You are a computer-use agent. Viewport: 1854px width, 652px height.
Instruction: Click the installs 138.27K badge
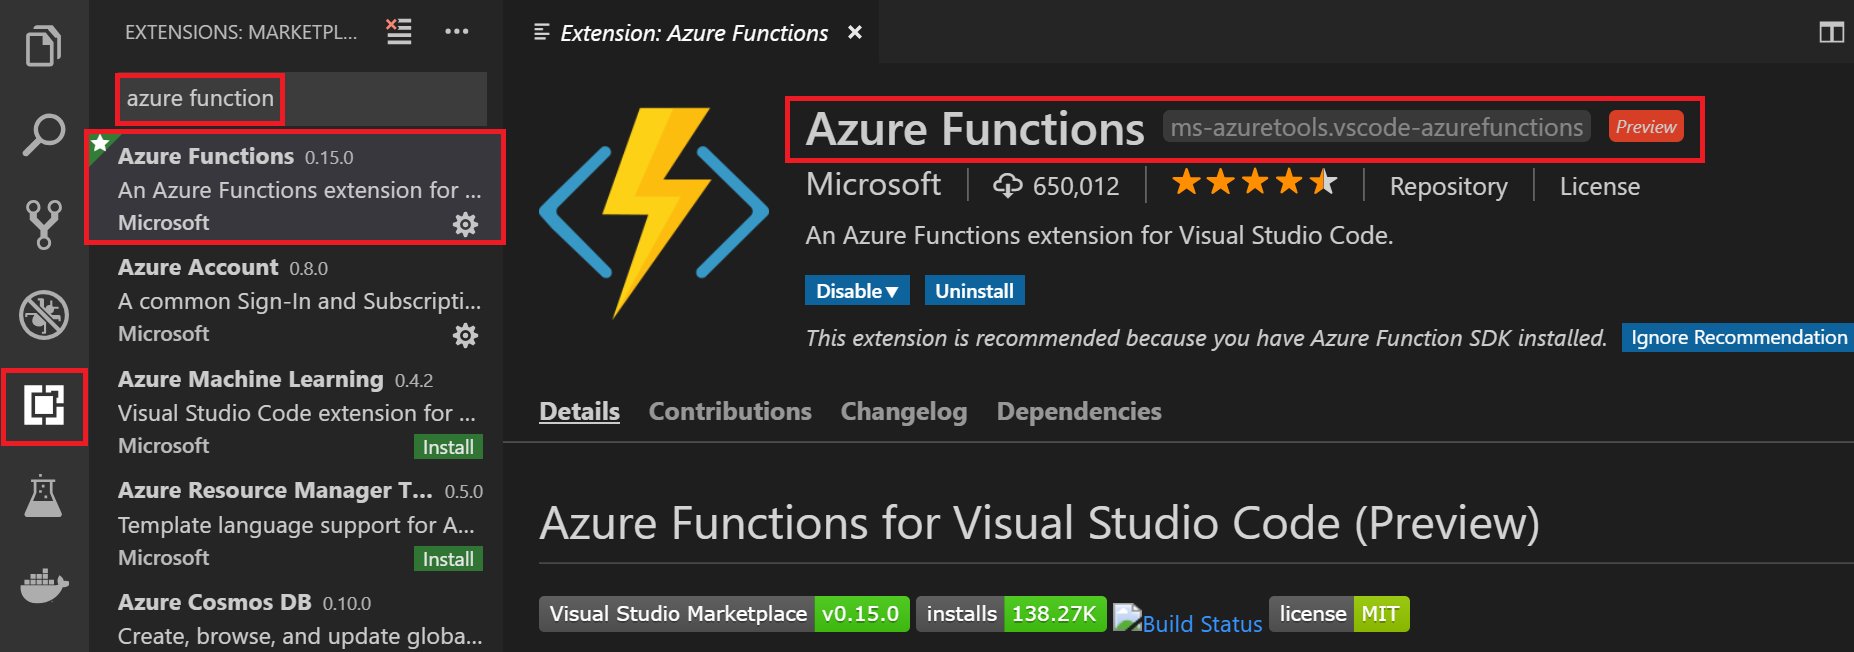(x=1011, y=614)
